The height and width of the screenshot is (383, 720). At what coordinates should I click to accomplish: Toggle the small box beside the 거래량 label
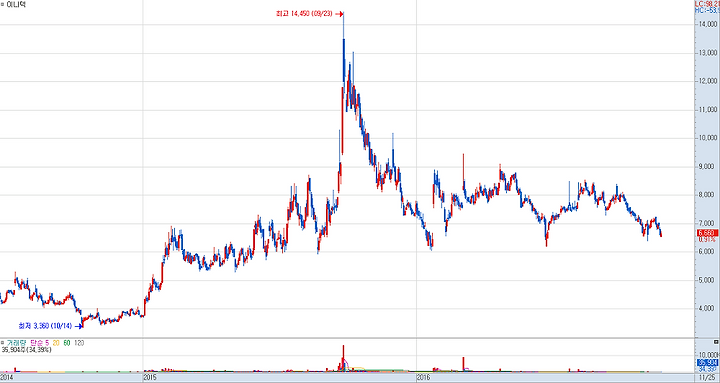(2, 343)
